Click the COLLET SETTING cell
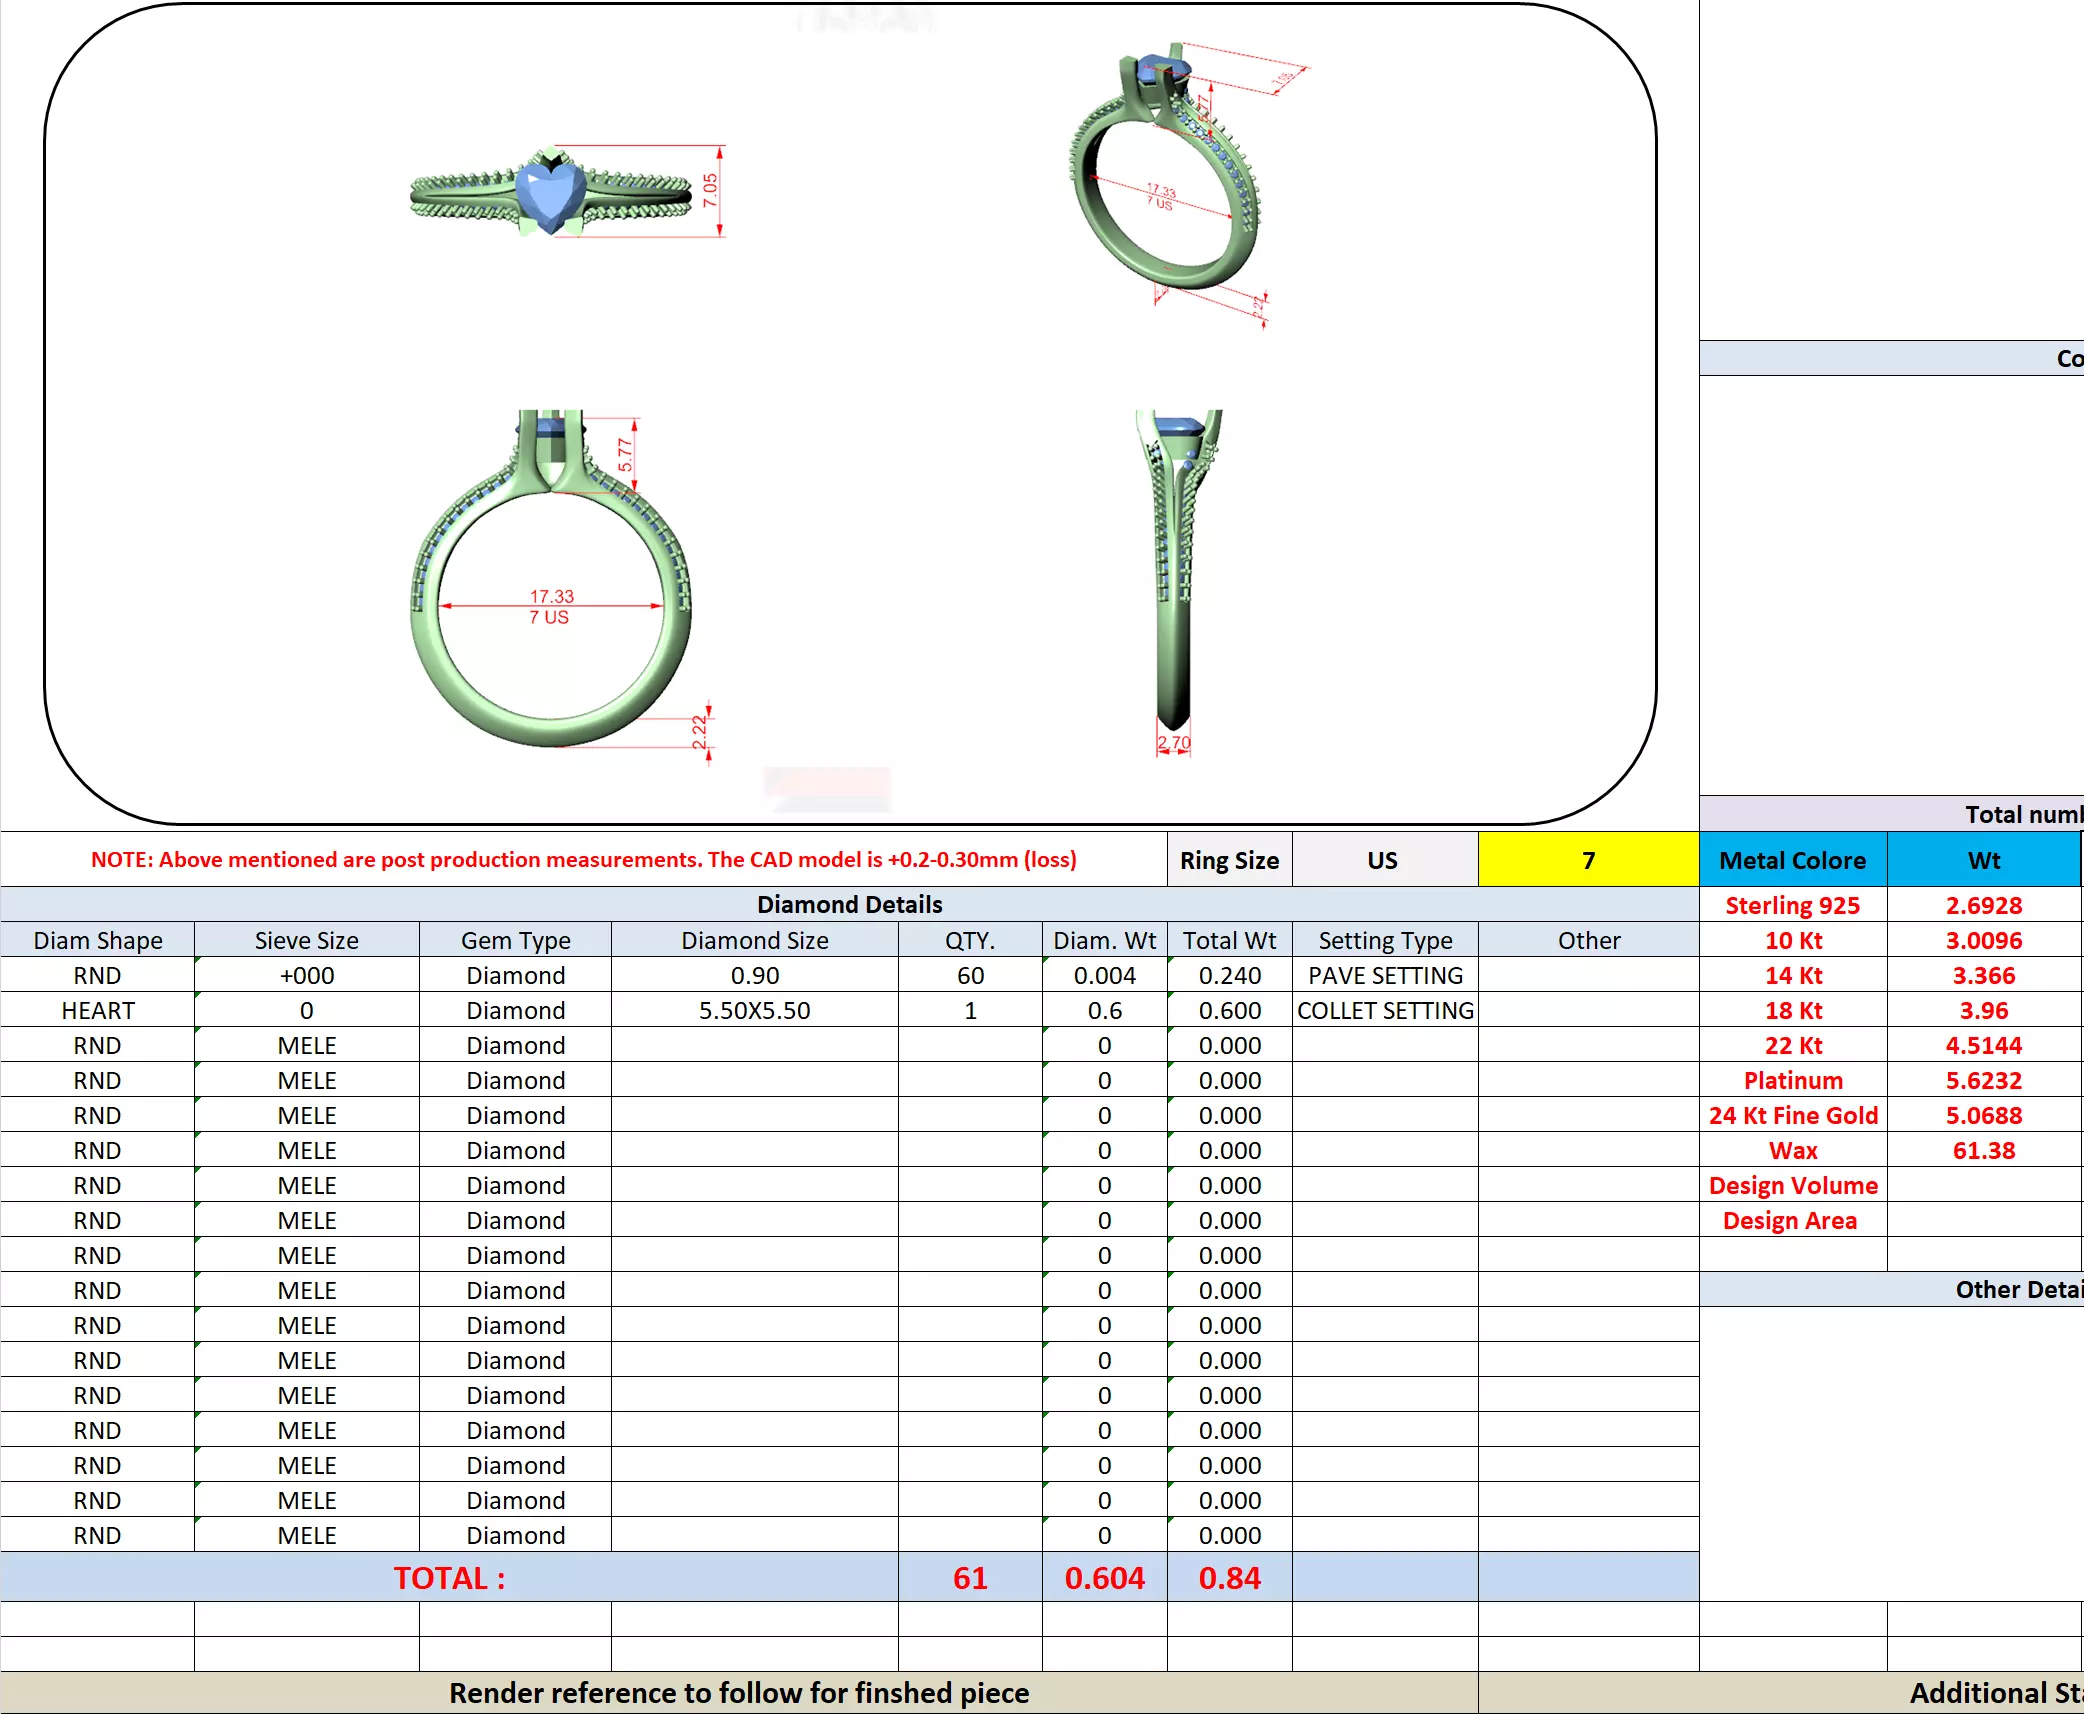Image resolution: width=2084 pixels, height=1714 pixels. click(x=1384, y=1010)
